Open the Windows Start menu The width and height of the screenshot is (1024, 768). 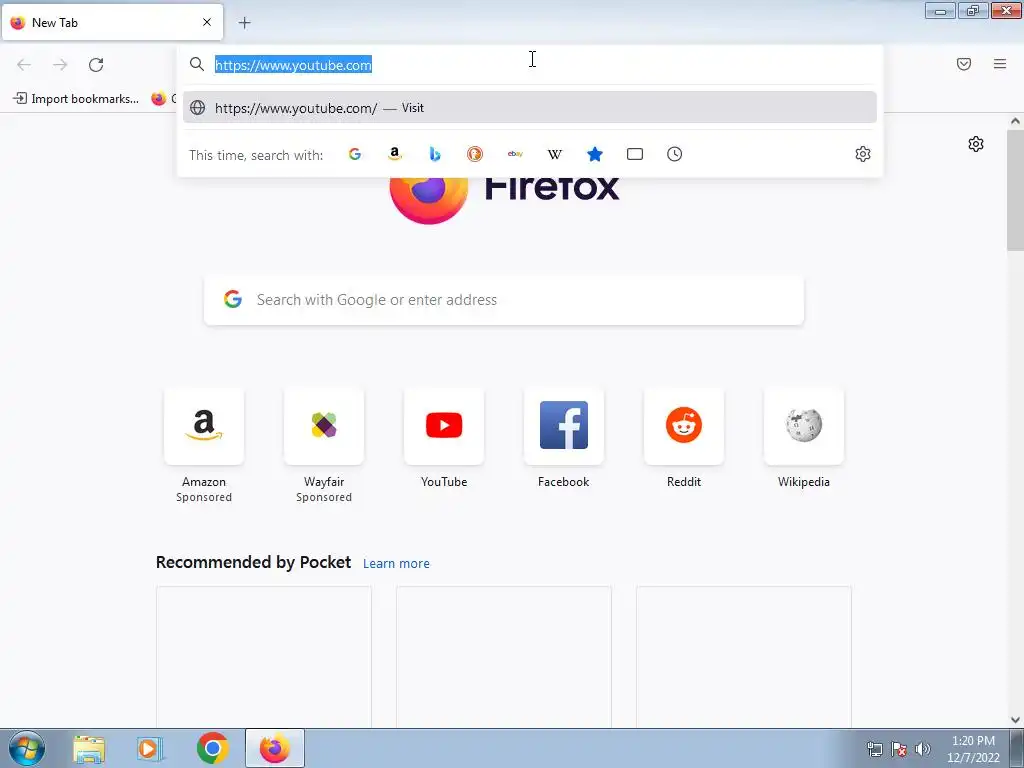coord(27,748)
